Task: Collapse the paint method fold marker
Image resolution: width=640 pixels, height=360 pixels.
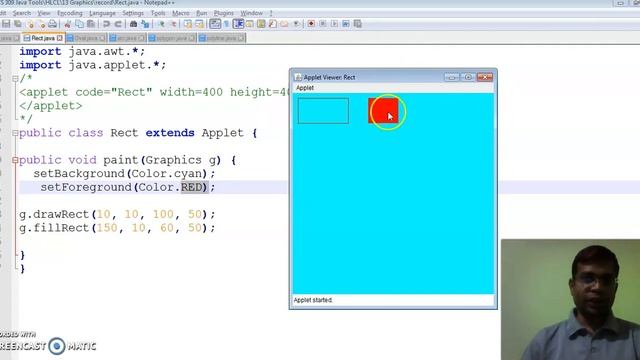Action: click(x=15, y=160)
